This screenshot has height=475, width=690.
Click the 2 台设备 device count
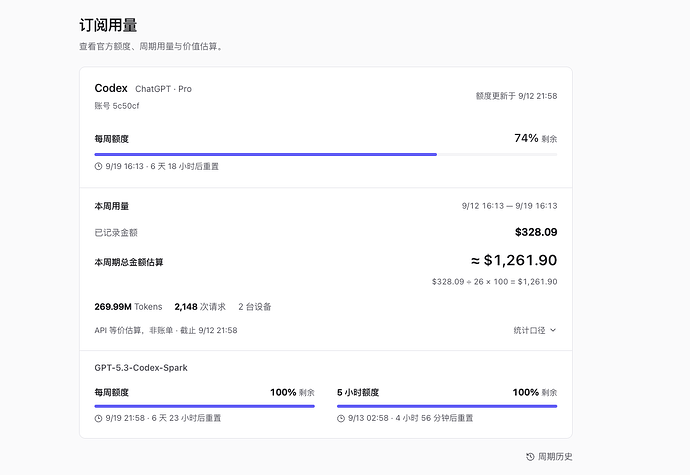pos(255,307)
